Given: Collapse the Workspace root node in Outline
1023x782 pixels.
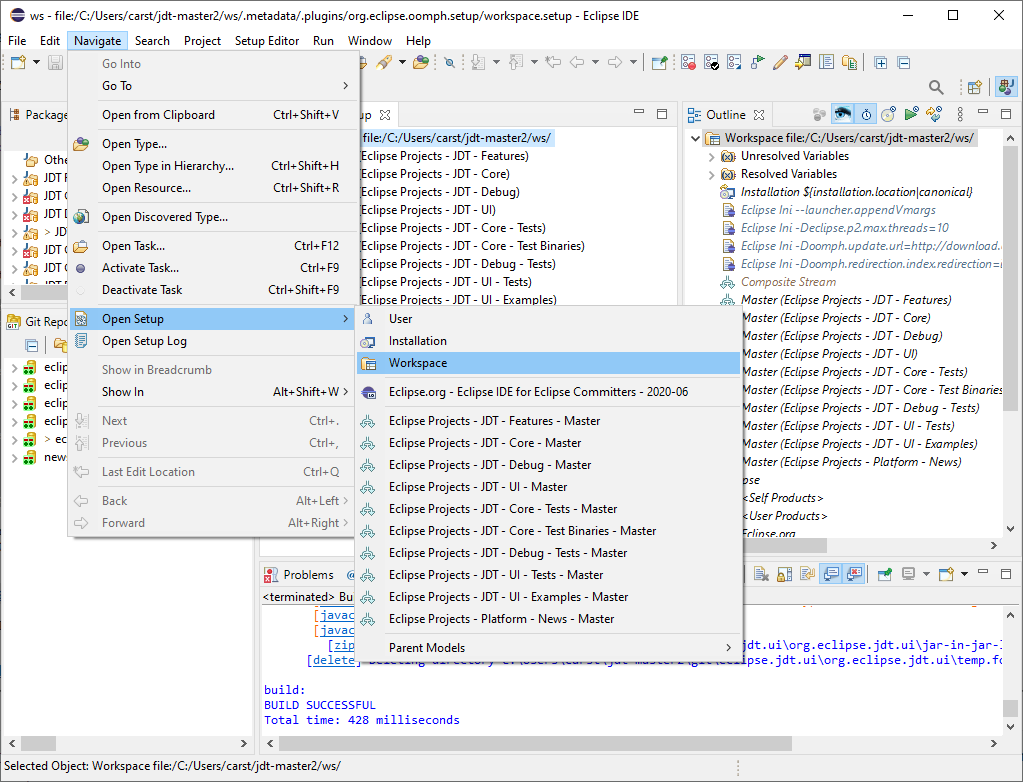Looking at the screenshot, I should (x=695, y=138).
